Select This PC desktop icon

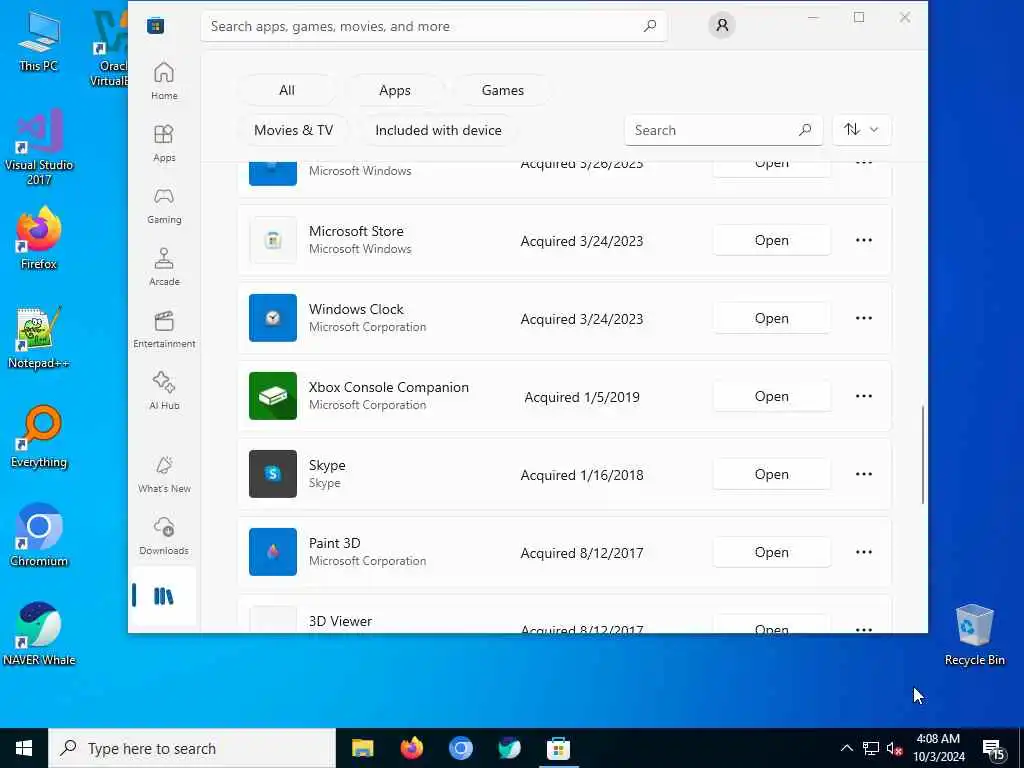[39, 42]
